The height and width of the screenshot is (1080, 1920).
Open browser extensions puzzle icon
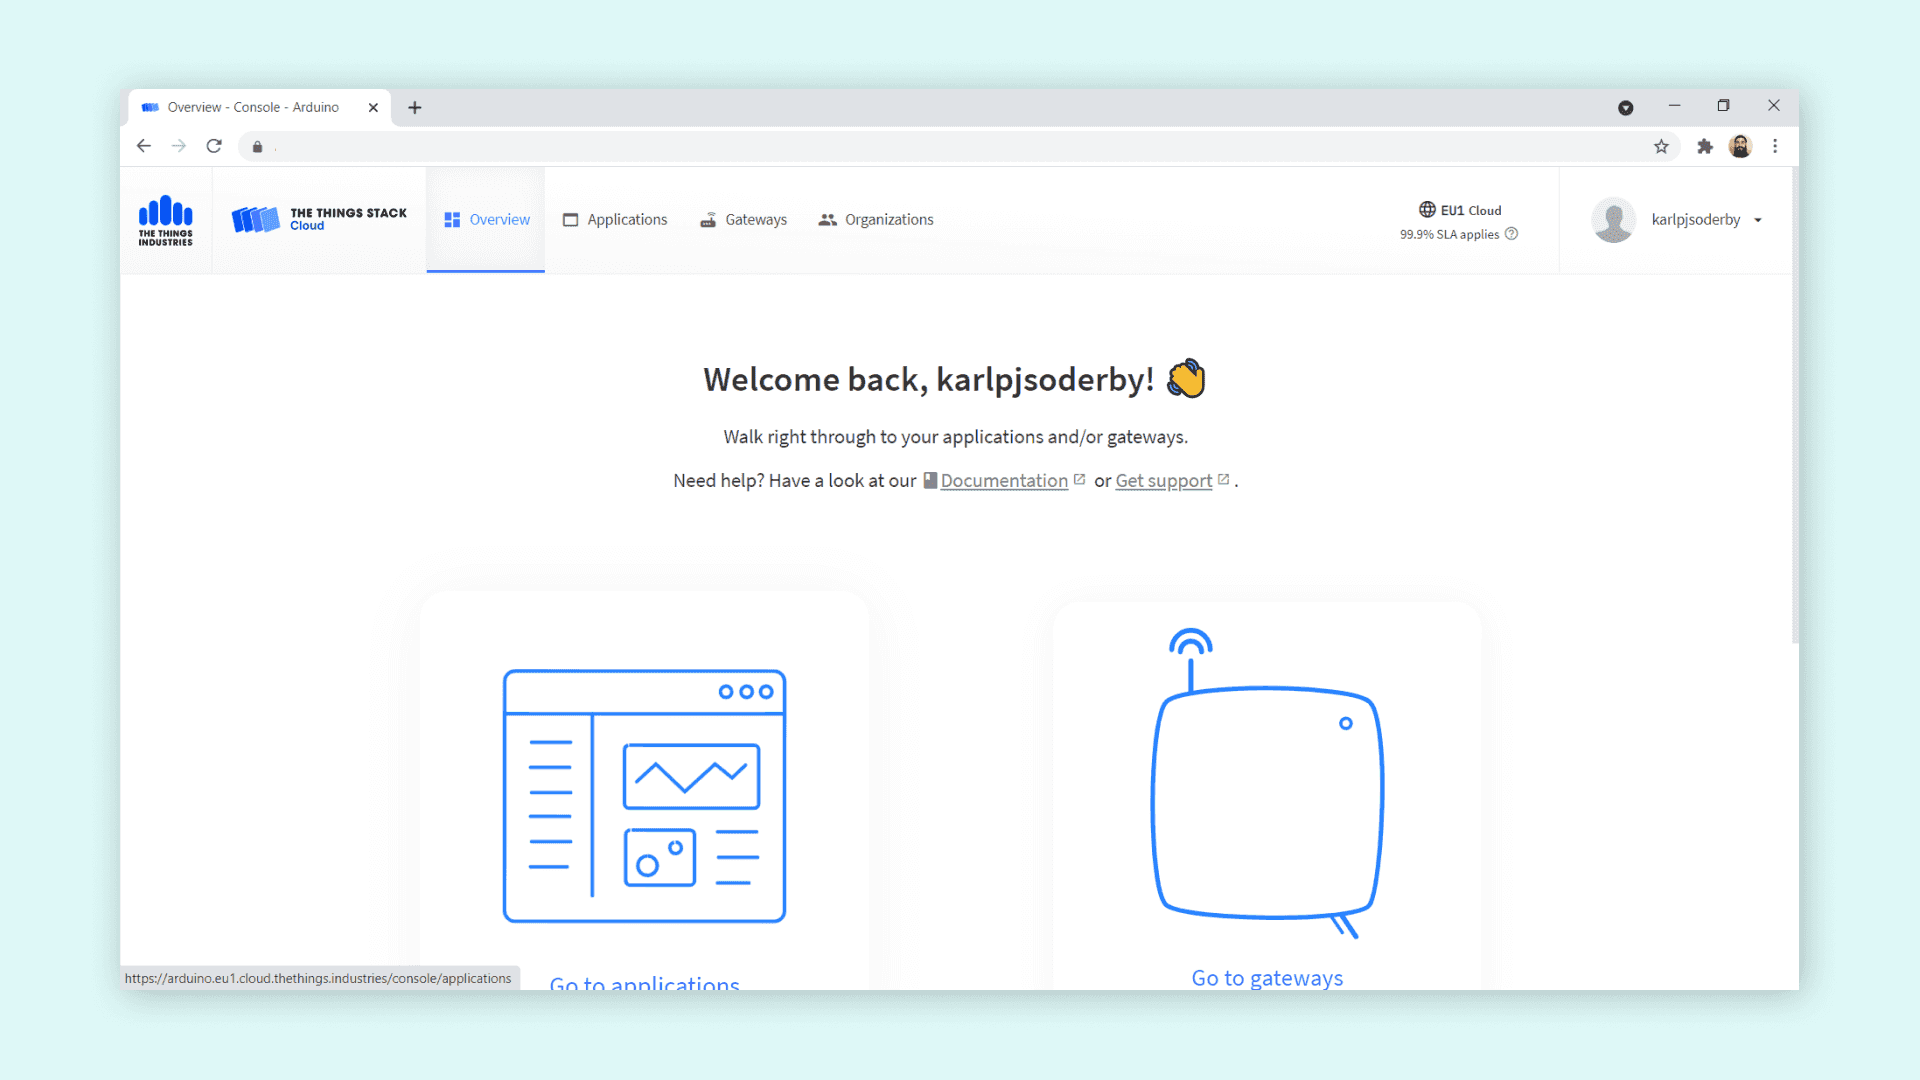click(x=1705, y=147)
